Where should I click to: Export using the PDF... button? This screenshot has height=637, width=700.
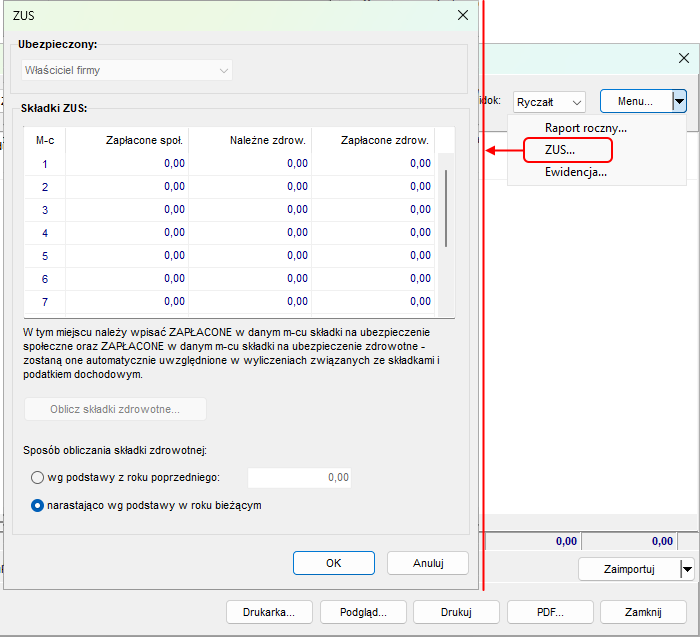tap(550, 612)
